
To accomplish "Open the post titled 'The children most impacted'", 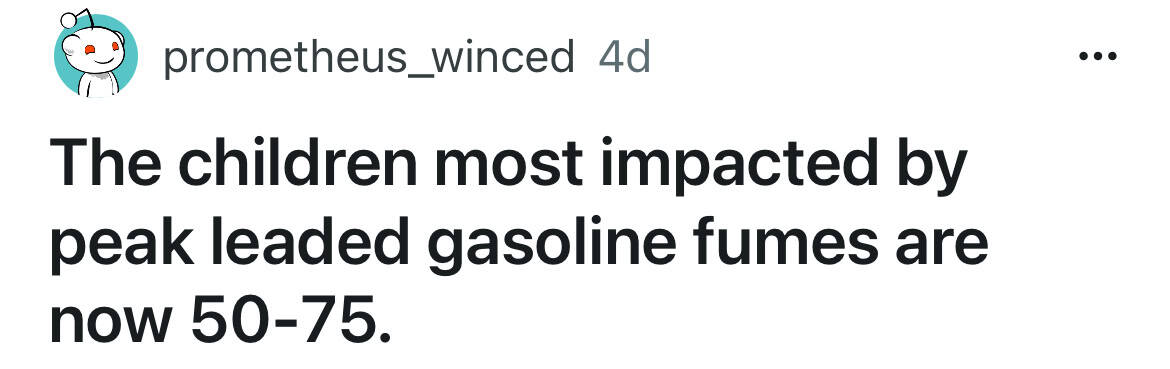I will click(x=519, y=242).
